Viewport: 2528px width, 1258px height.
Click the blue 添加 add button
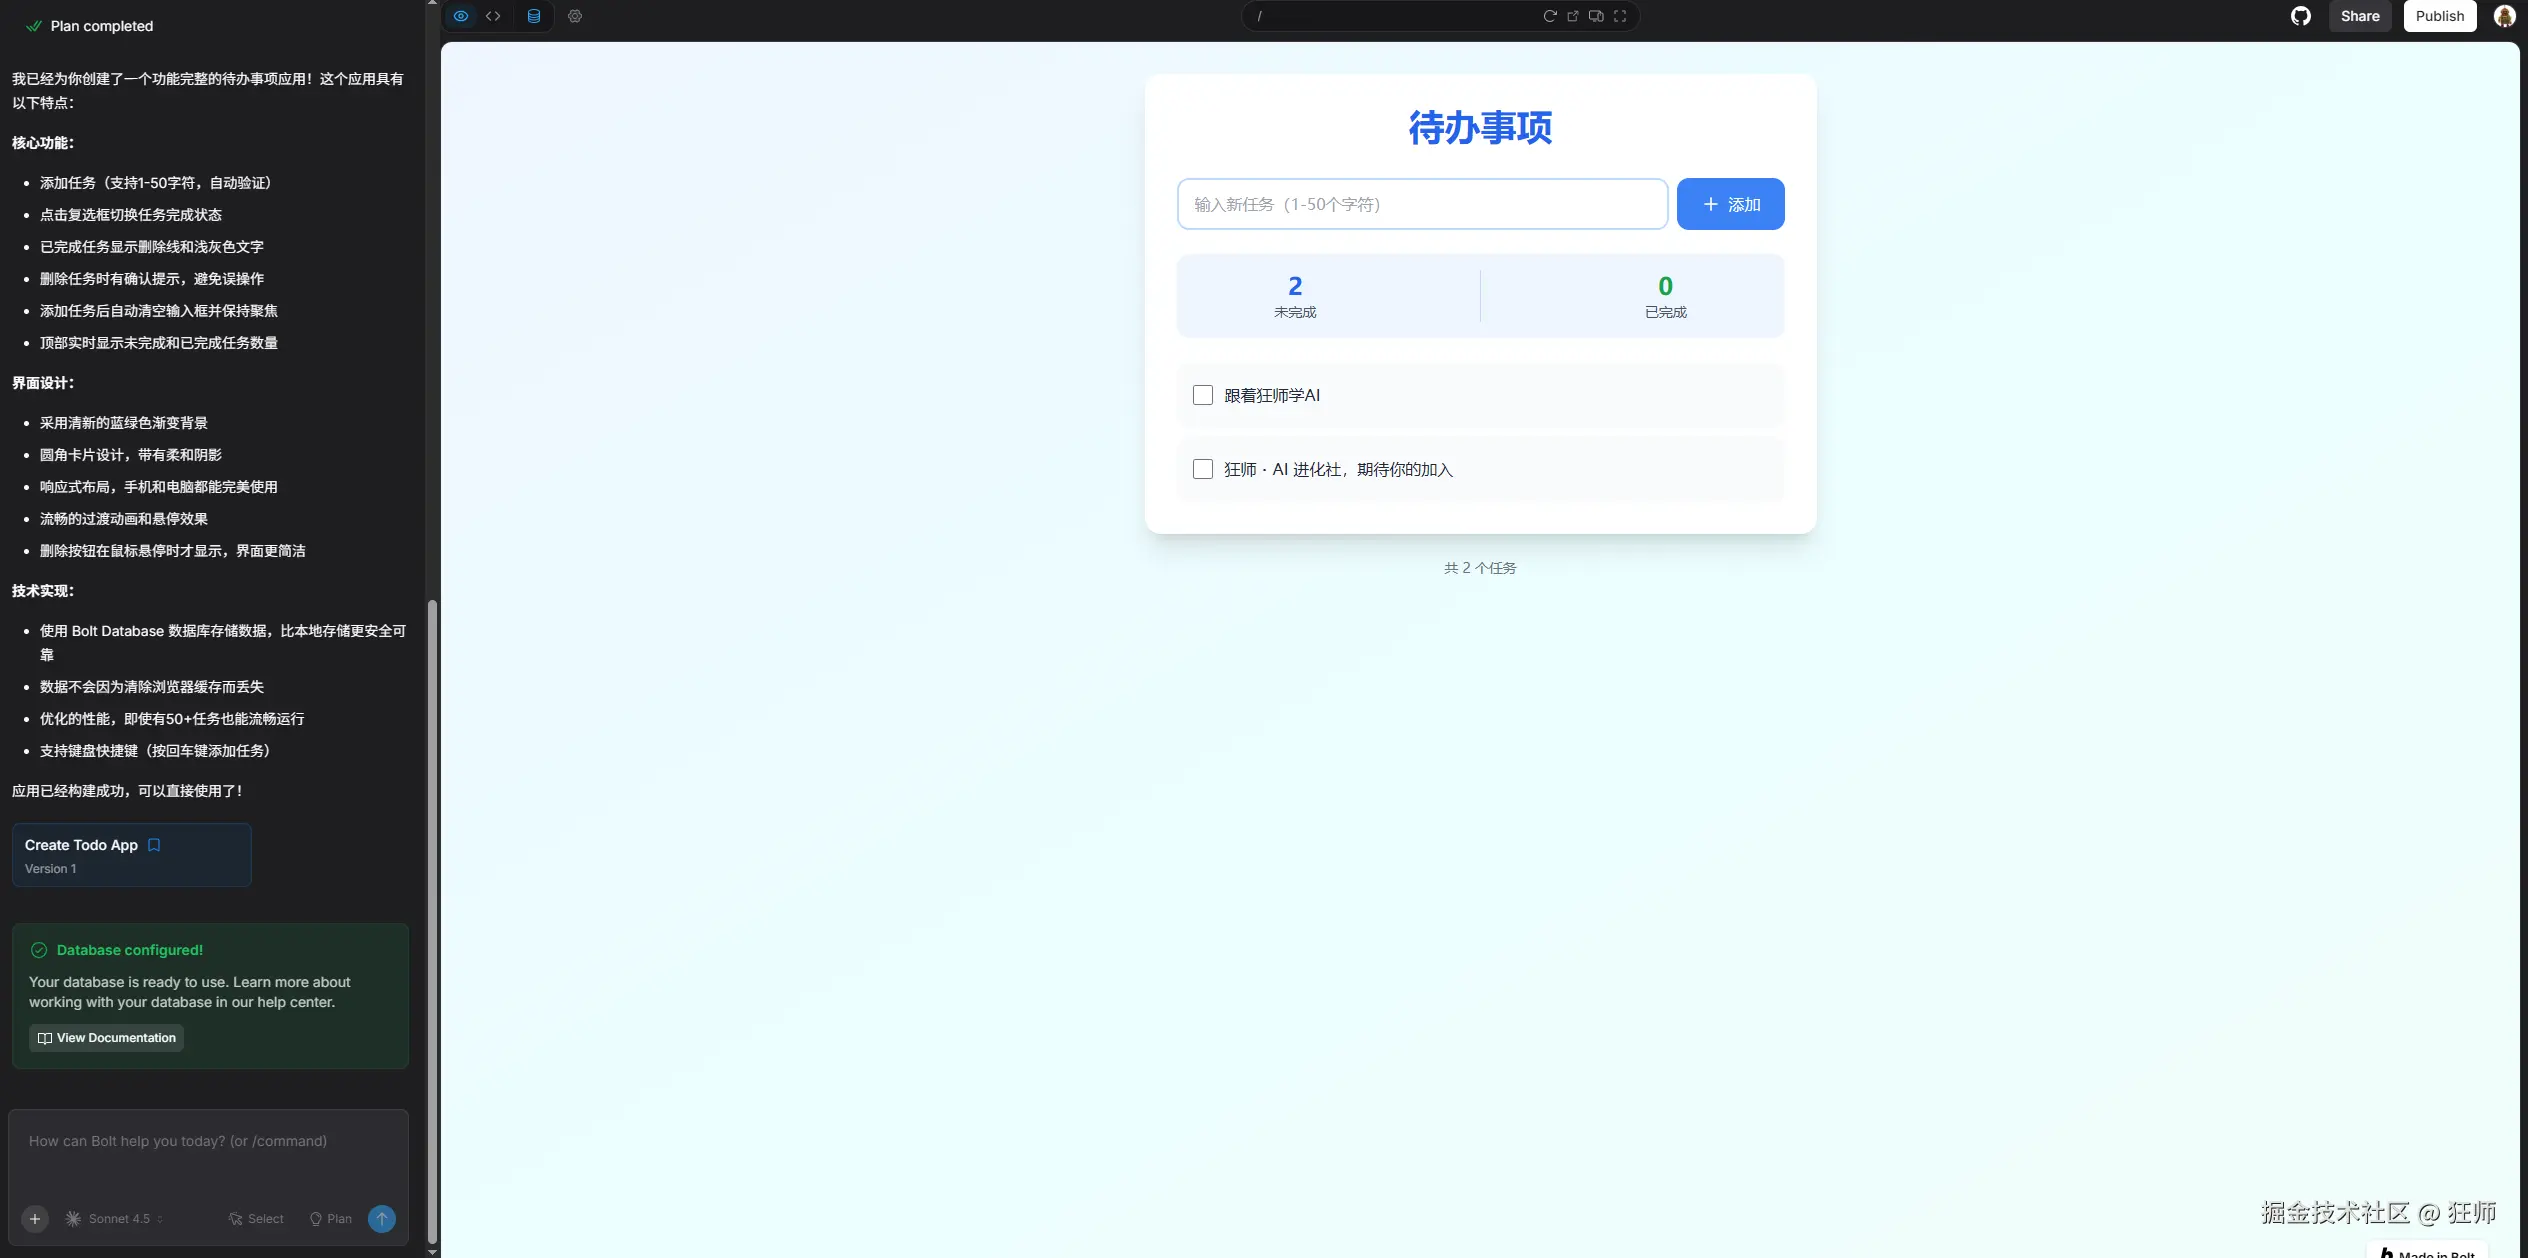(x=1730, y=204)
